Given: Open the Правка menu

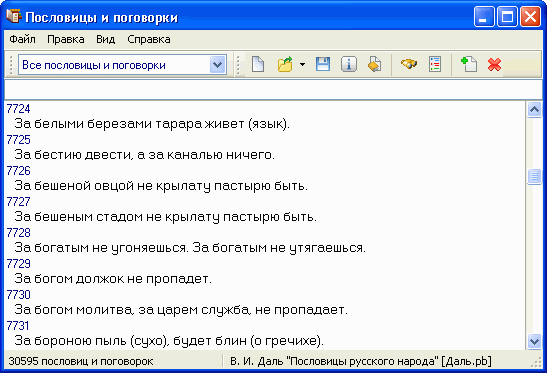Looking at the screenshot, I should coord(66,39).
